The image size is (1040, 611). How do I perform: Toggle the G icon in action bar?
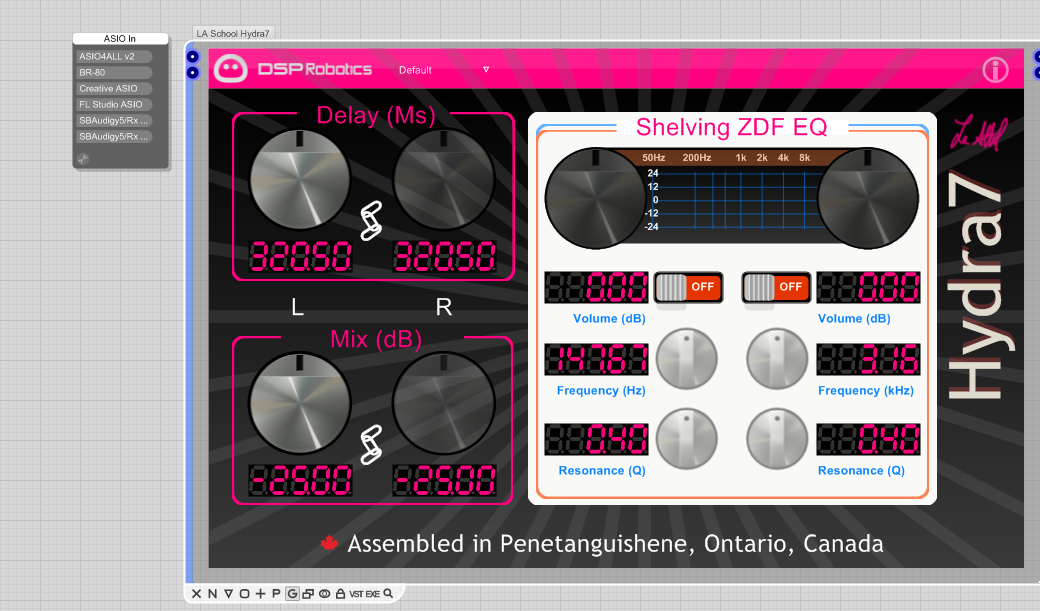tap(292, 594)
